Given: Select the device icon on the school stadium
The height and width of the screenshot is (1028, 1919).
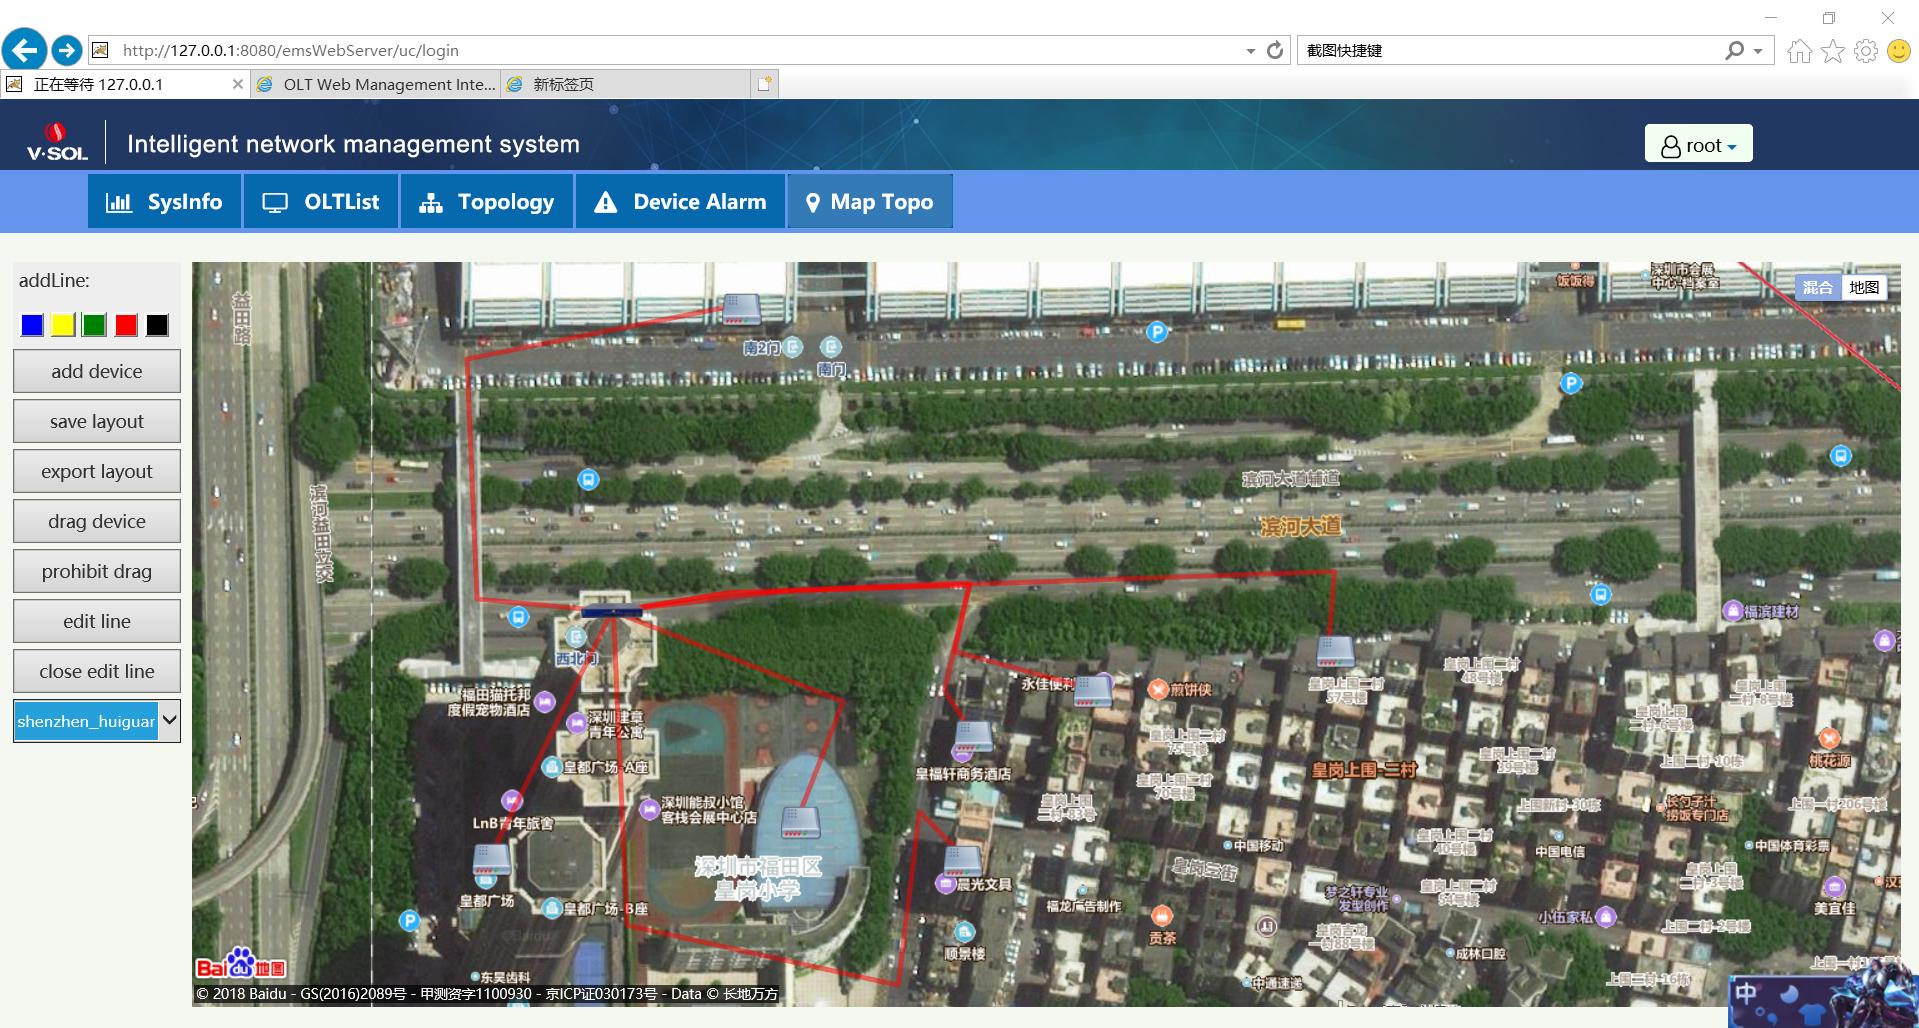Looking at the screenshot, I should click(x=800, y=822).
